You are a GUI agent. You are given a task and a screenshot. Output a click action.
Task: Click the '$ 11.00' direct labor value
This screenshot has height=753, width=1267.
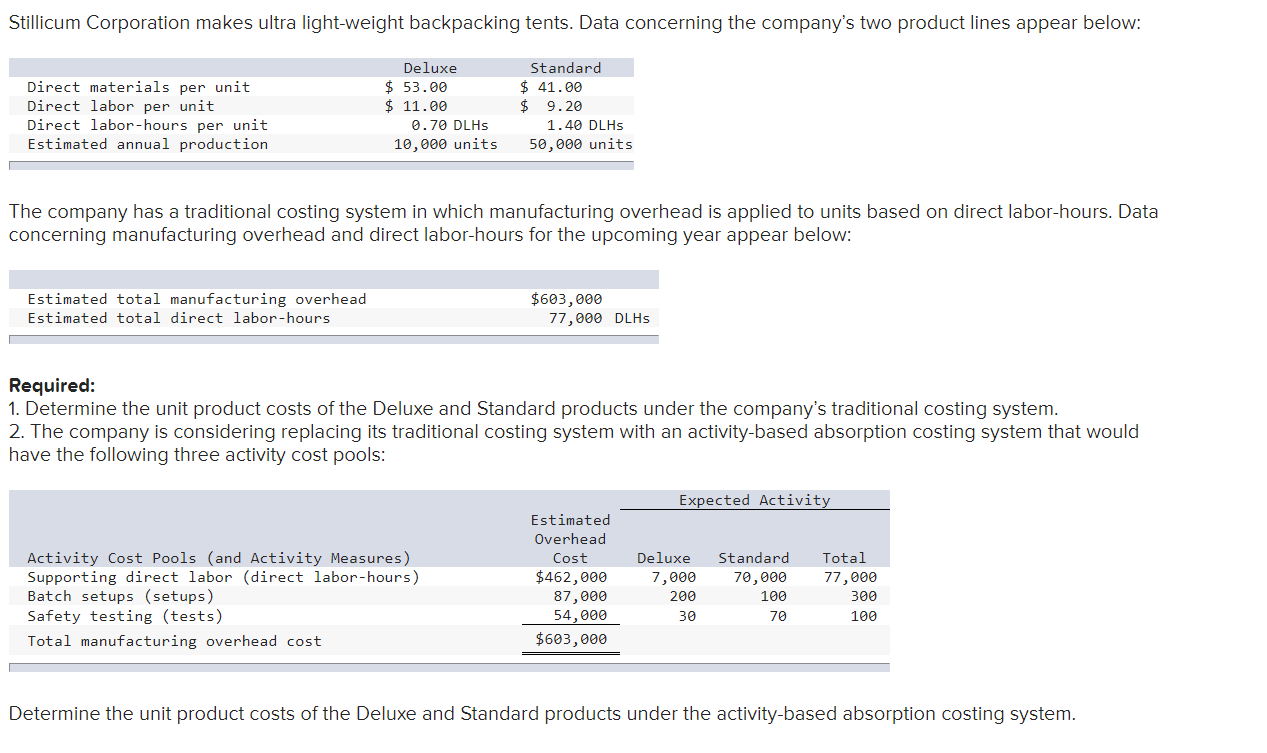(x=416, y=106)
